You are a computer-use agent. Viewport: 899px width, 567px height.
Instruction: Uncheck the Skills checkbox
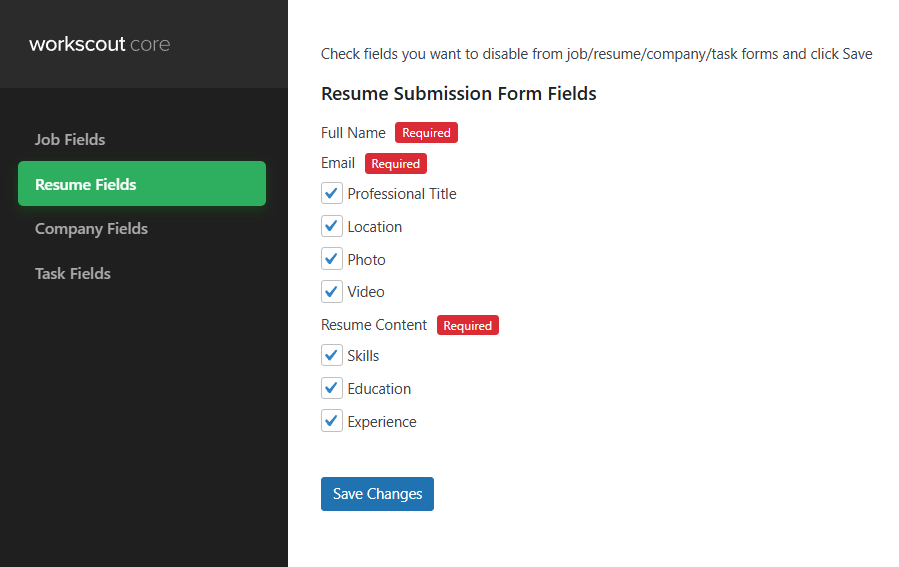[332, 355]
